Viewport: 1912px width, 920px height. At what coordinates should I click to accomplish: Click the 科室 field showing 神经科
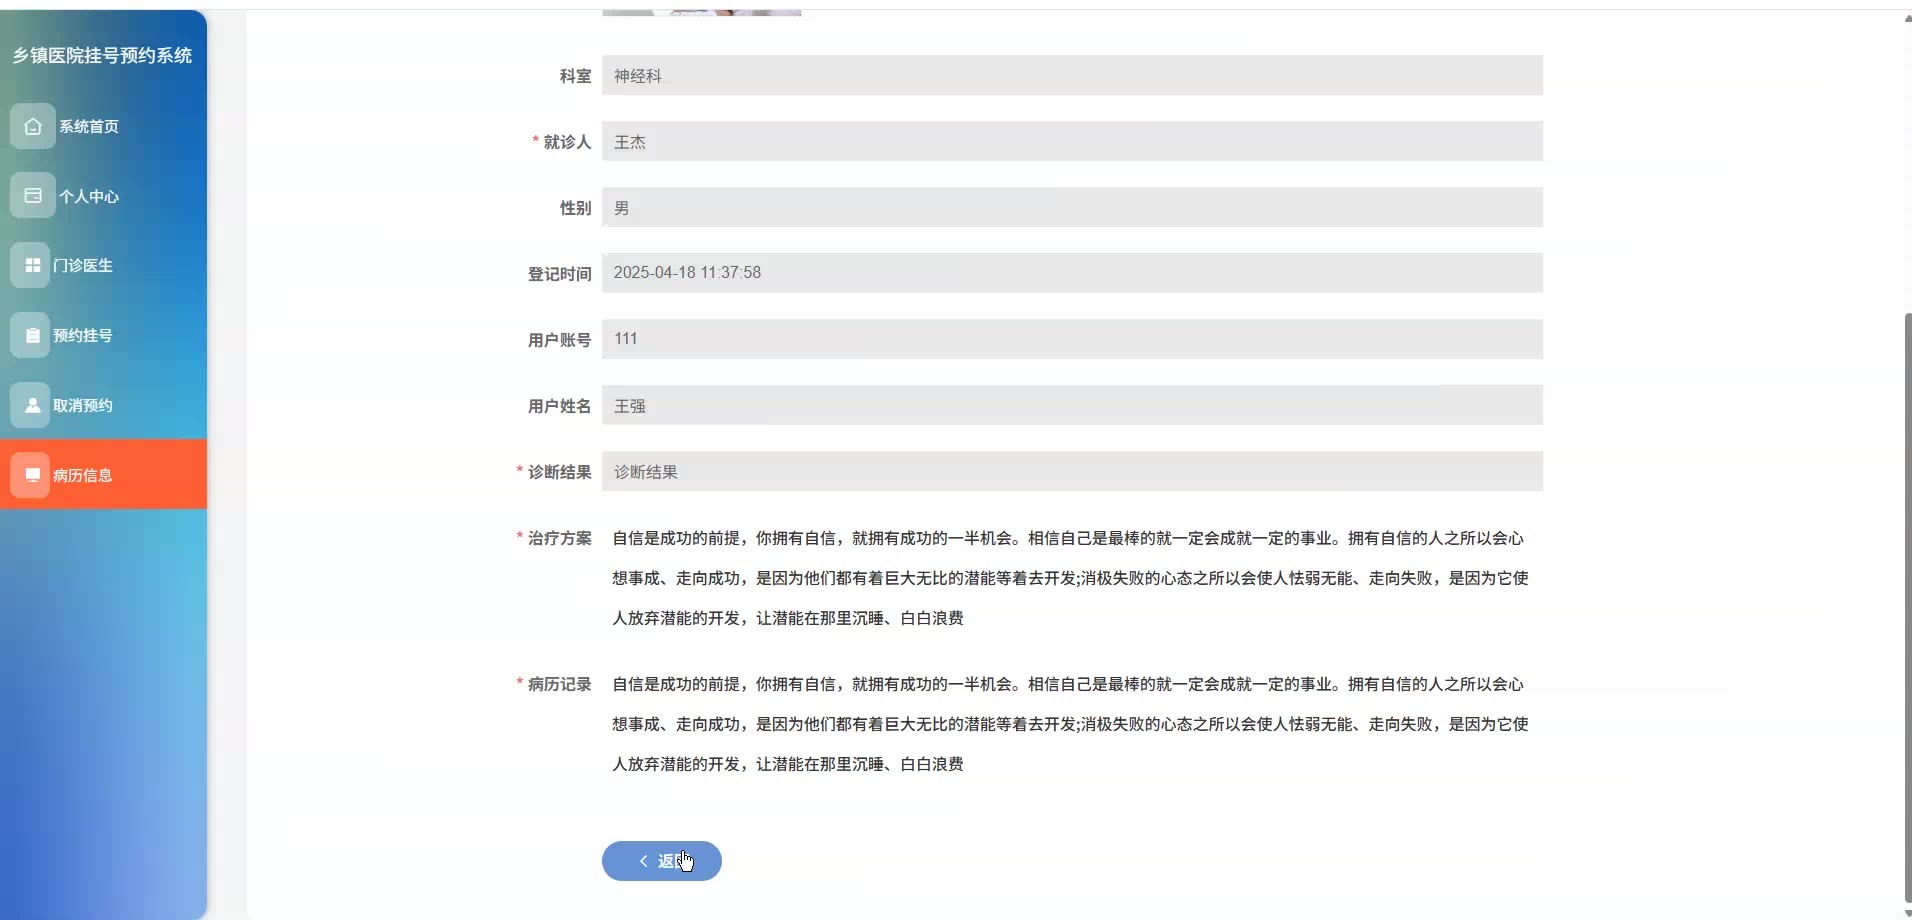click(1072, 76)
